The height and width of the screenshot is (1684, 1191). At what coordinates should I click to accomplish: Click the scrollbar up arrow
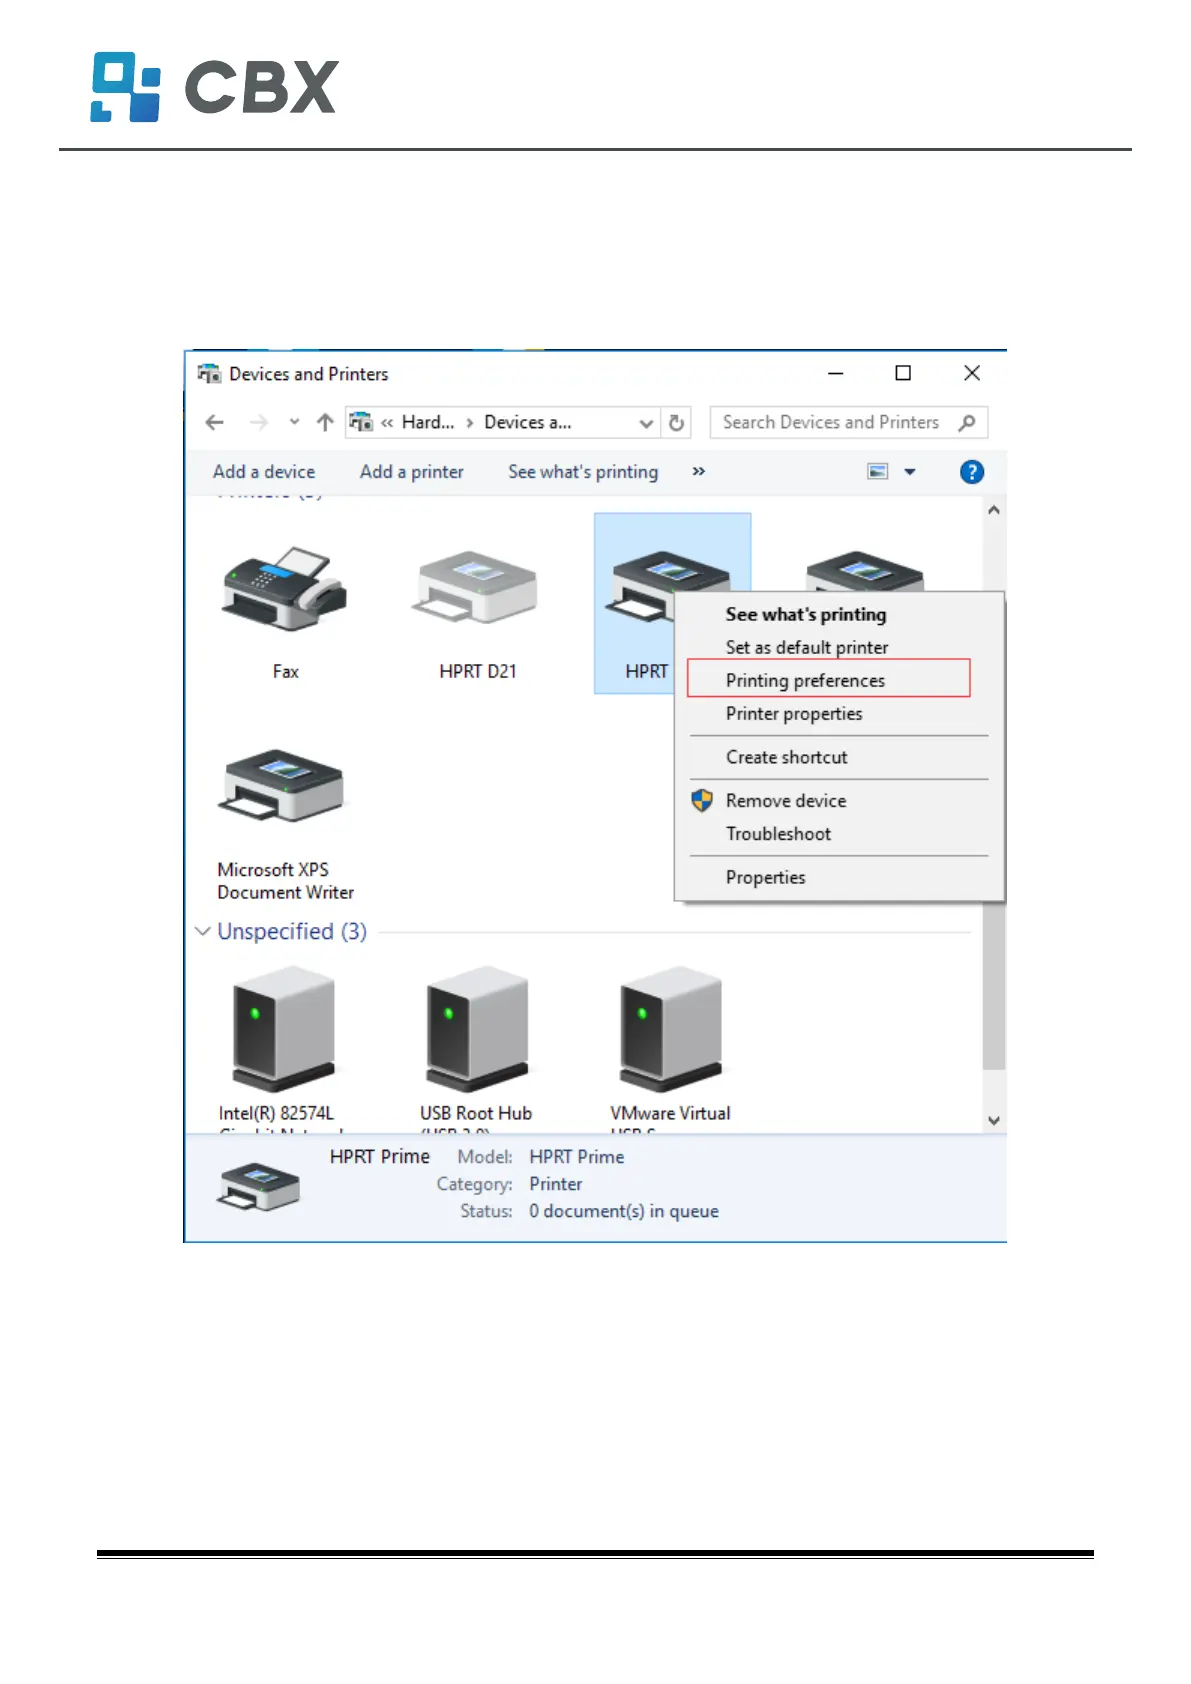click(x=994, y=510)
